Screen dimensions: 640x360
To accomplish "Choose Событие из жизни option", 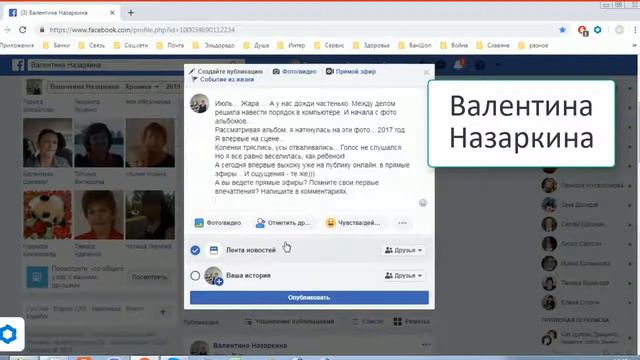I will (x=223, y=79).
